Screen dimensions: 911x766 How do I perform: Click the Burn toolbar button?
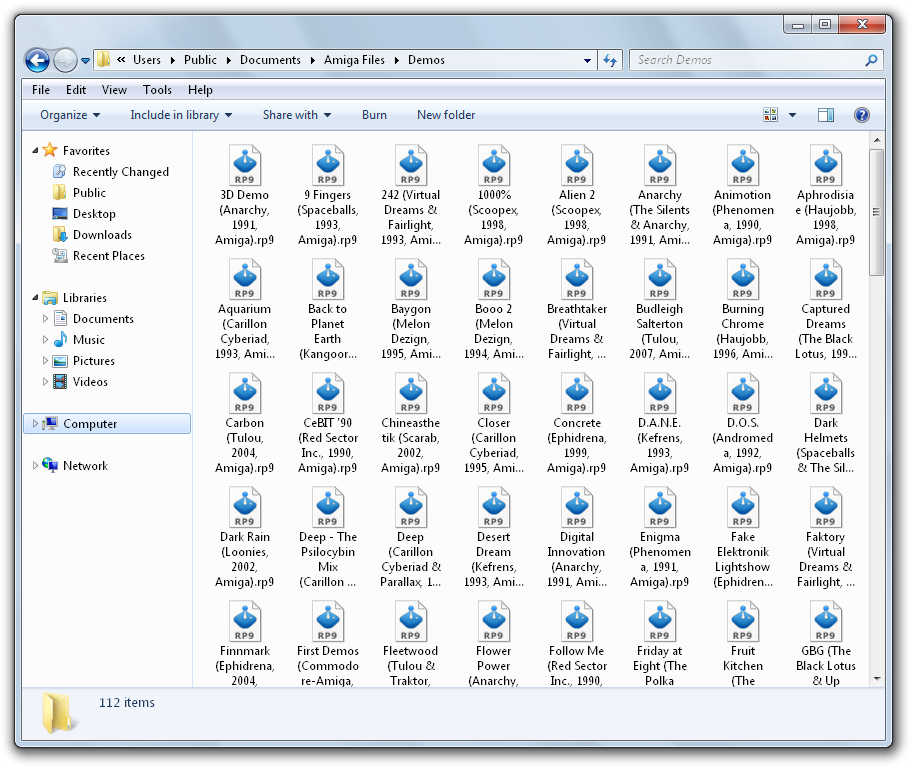click(x=375, y=115)
